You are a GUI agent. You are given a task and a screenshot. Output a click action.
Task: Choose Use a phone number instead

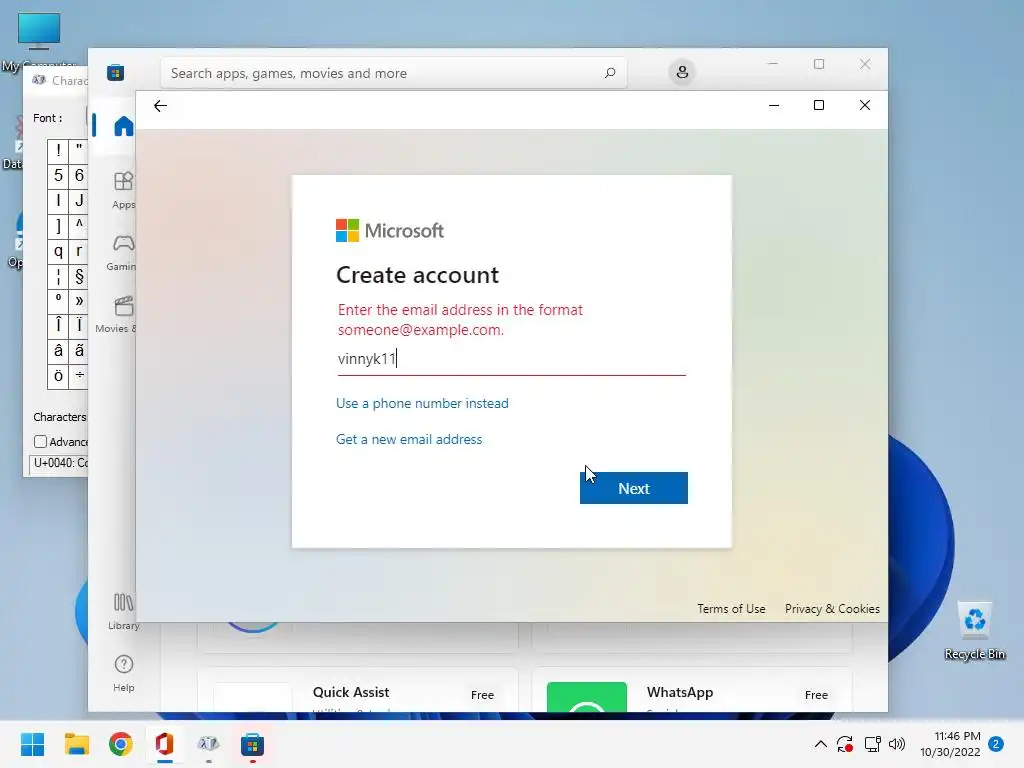point(422,403)
